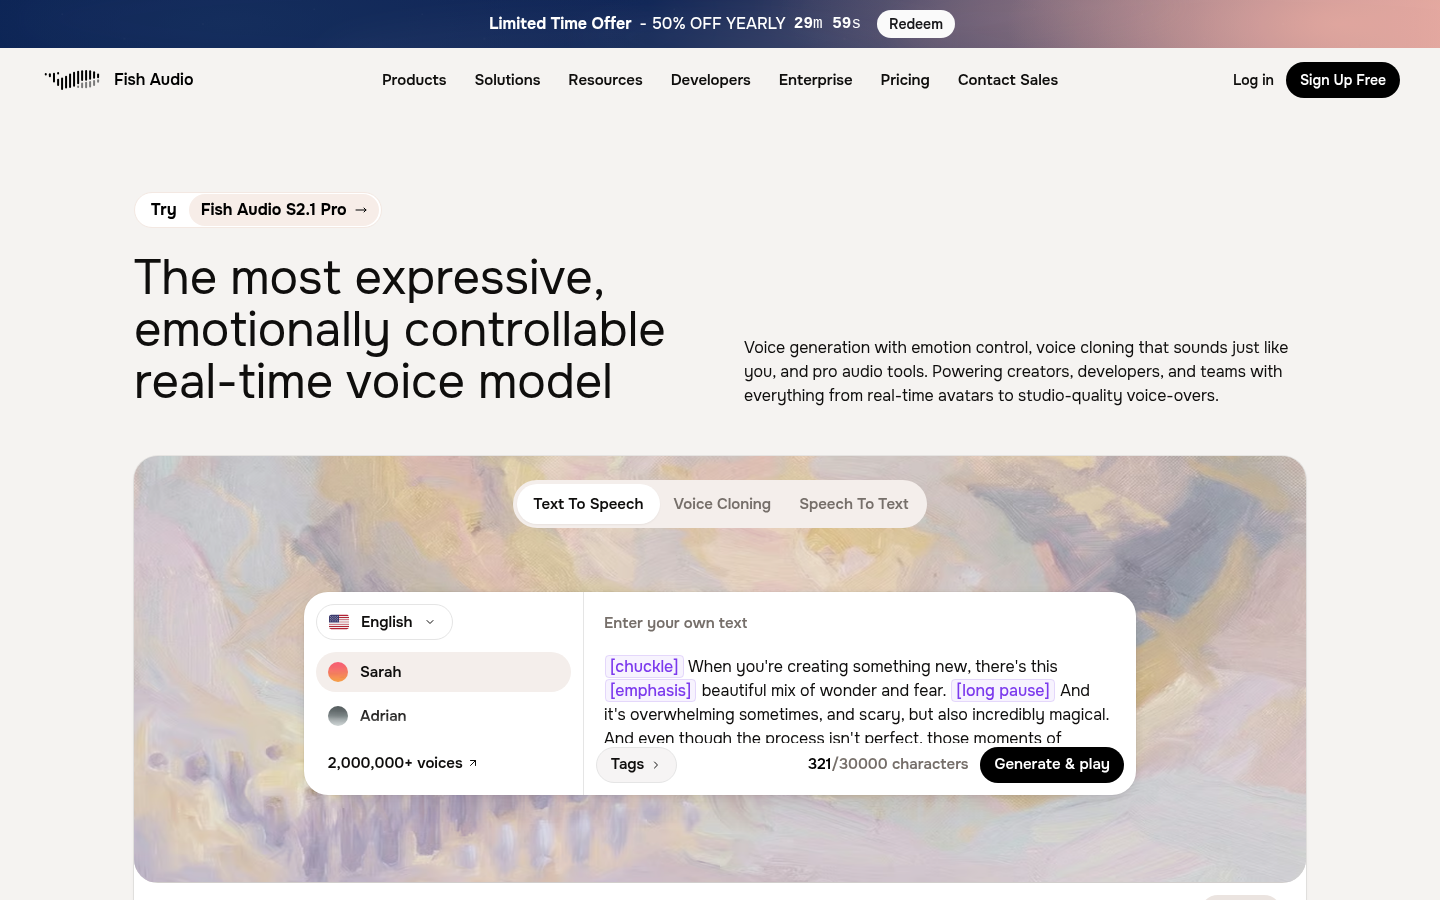Image resolution: width=1440 pixels, height=900 pixels.
Task: Open the Products menu
Action: coord(414,80)
